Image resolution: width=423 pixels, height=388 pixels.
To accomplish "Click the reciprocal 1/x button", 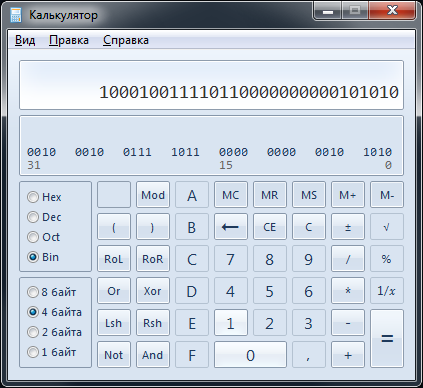I will [387, 291].
